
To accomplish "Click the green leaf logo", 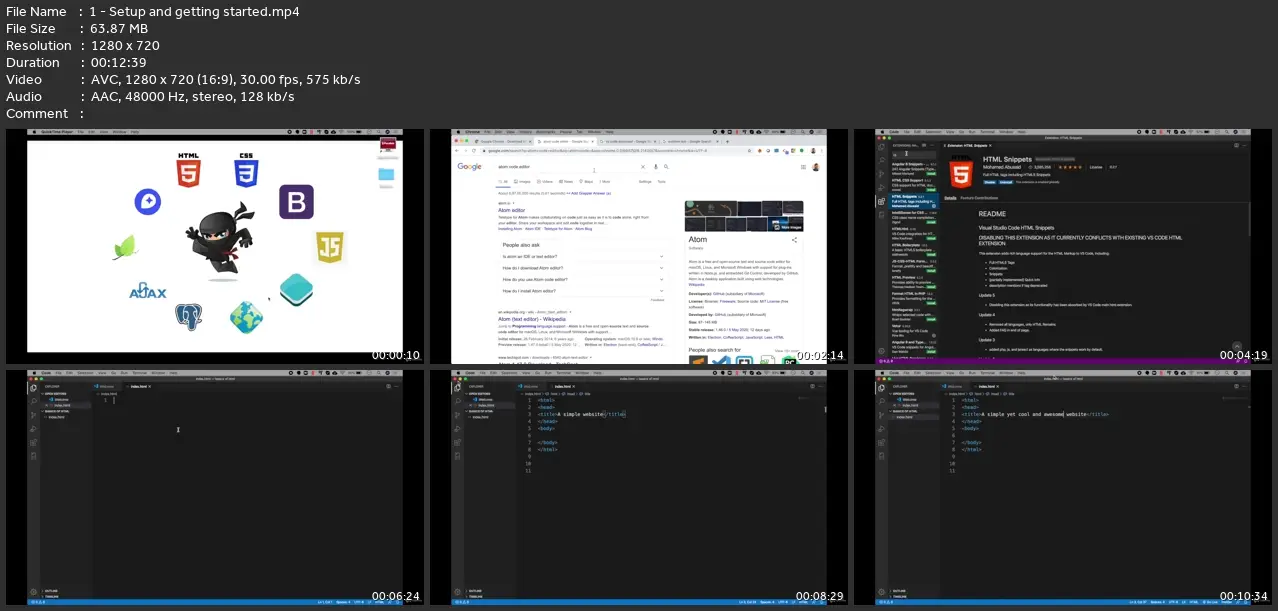I will click(125, 246).
